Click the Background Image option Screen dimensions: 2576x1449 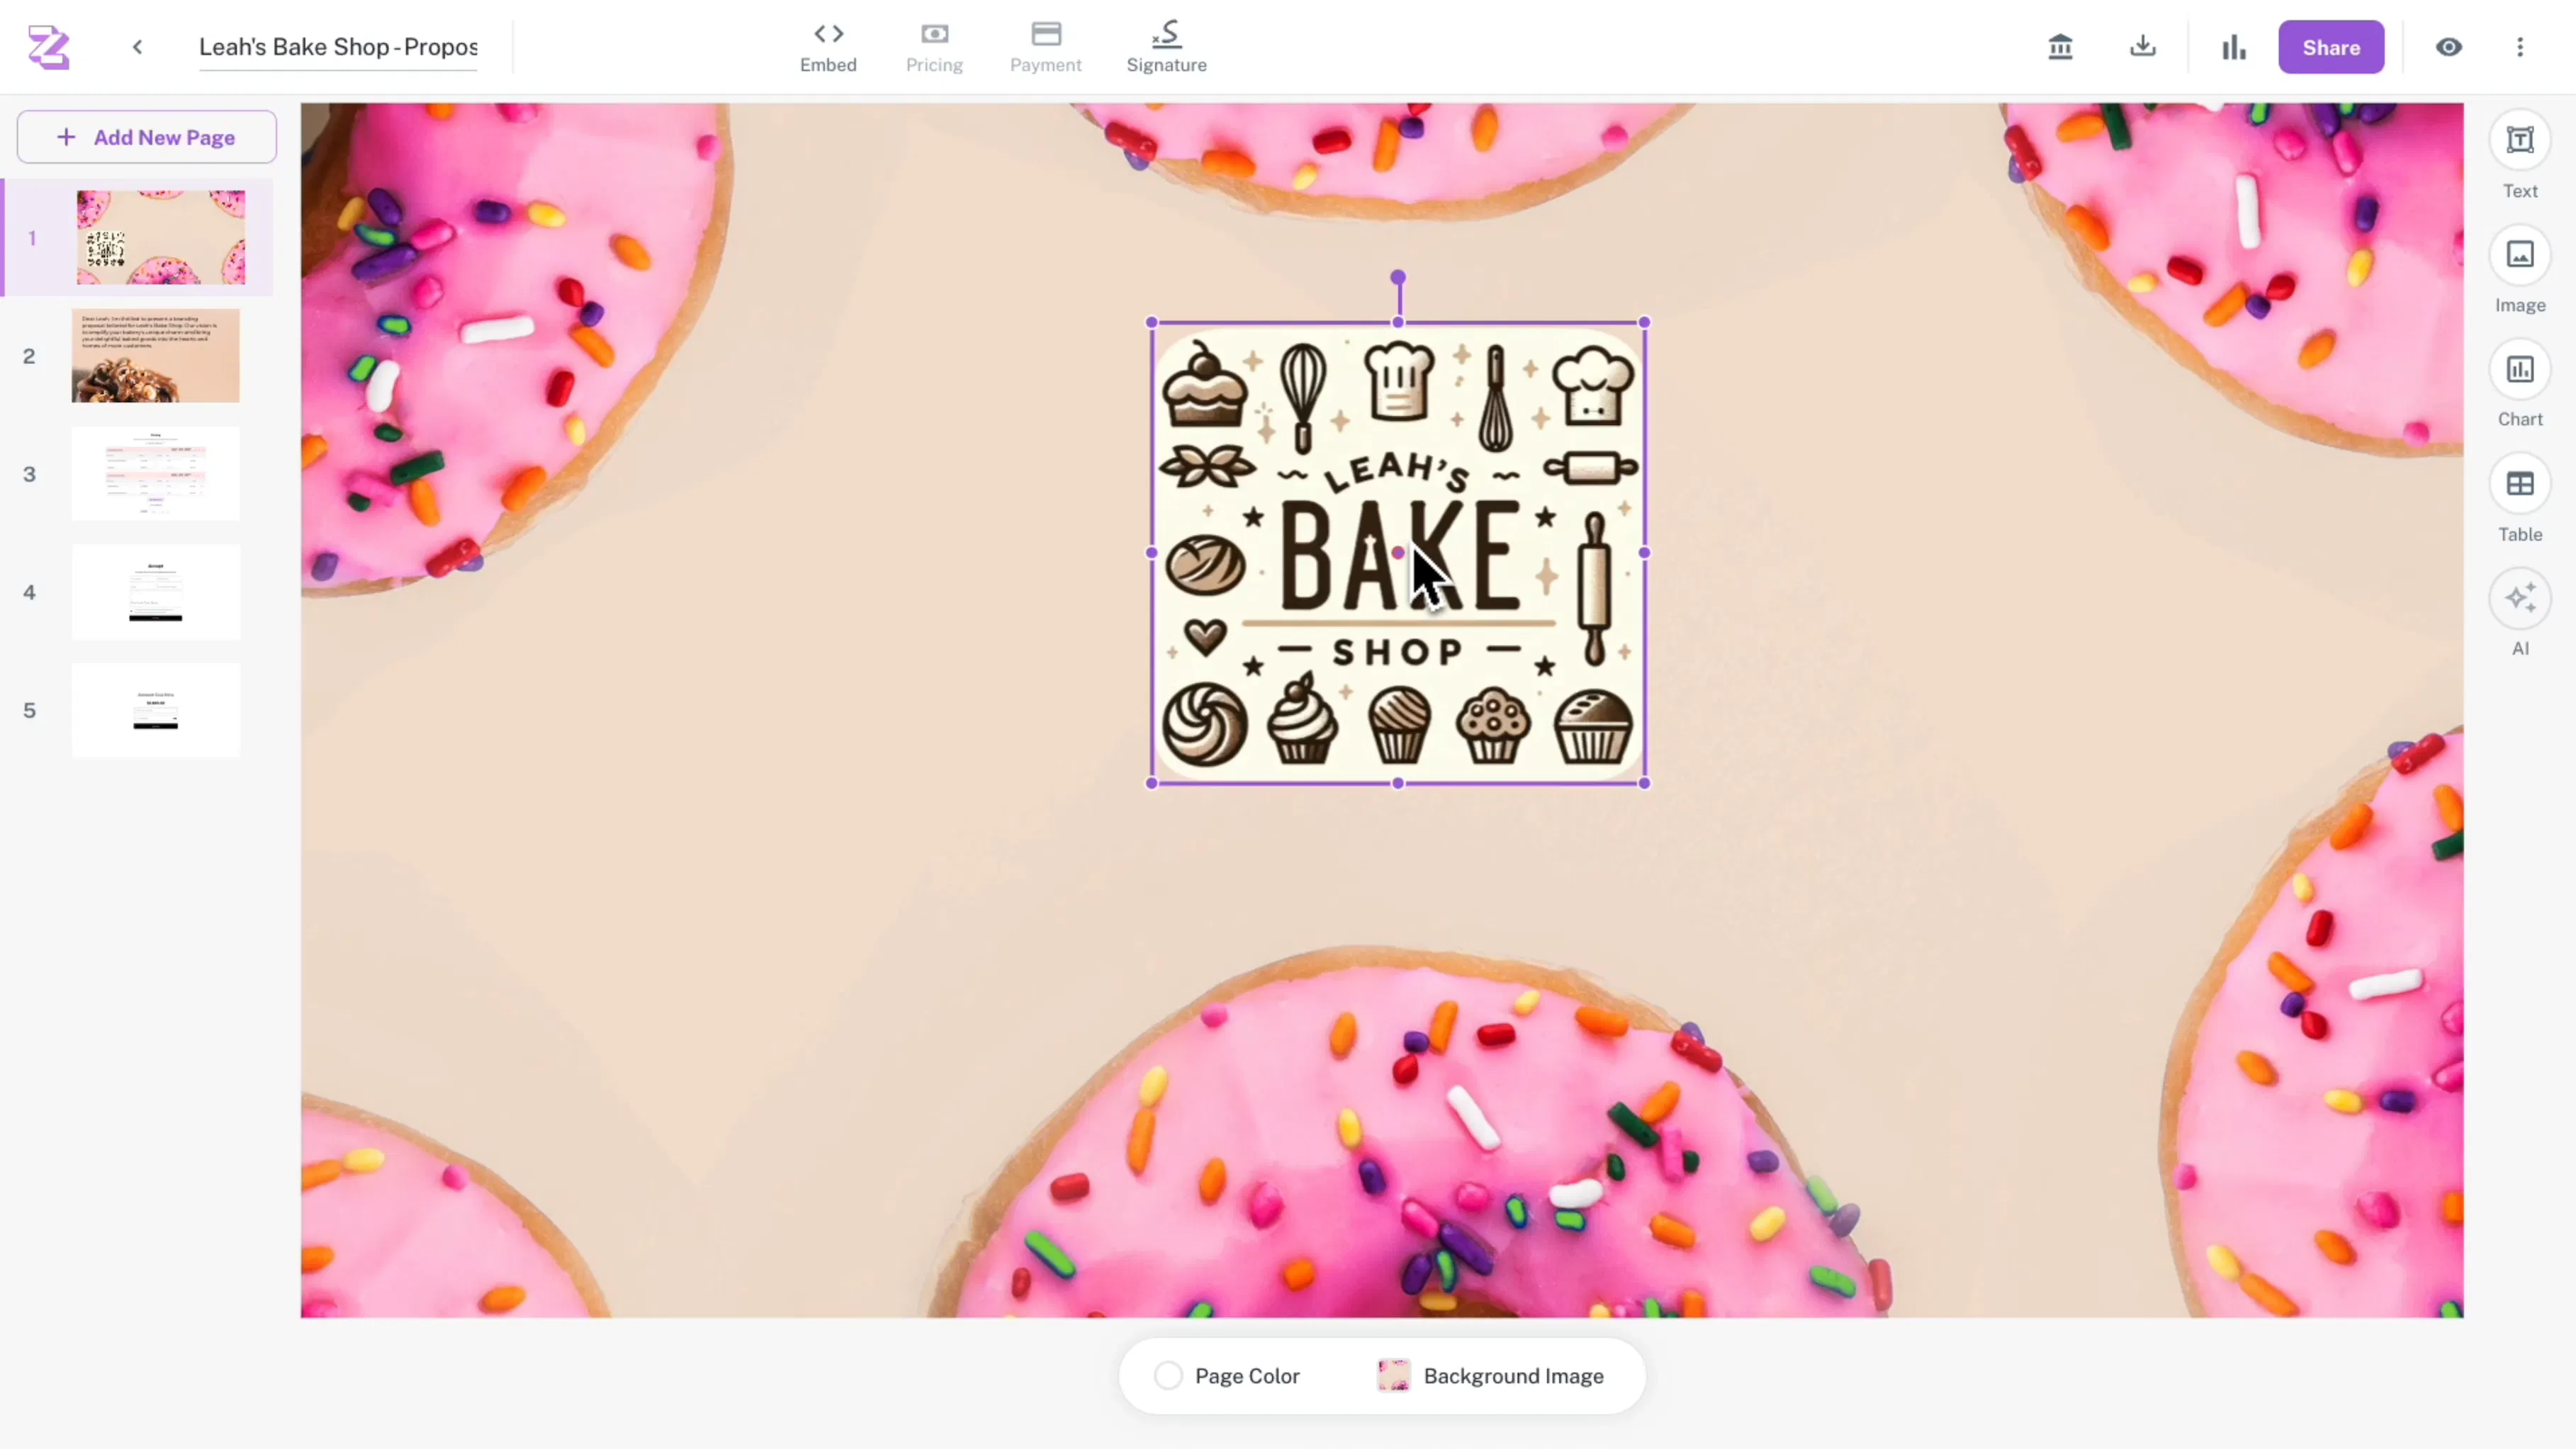pyautogui.click(x=1490, y=1376)
